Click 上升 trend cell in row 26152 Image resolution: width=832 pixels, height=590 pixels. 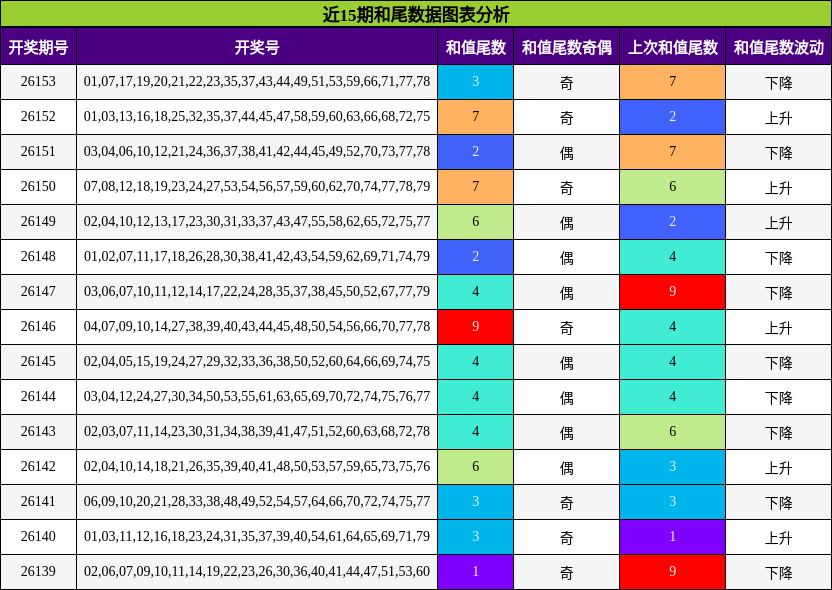(x=778, y=117)
